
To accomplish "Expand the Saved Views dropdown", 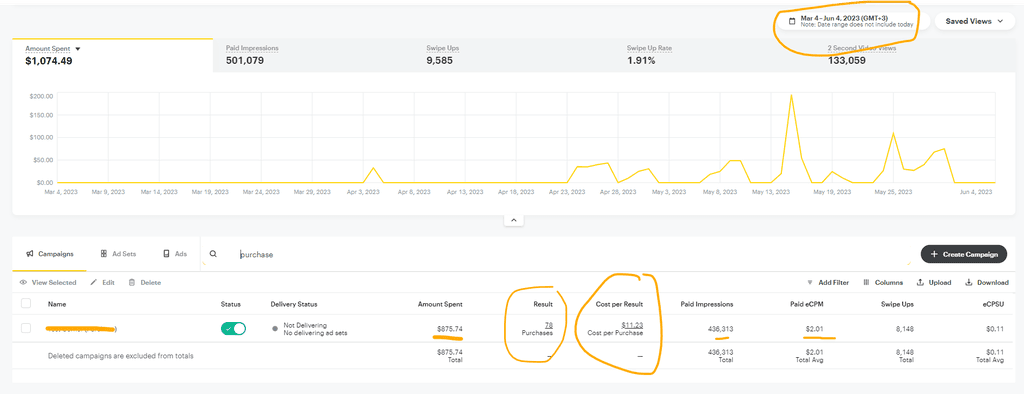I will coord(974,22).
